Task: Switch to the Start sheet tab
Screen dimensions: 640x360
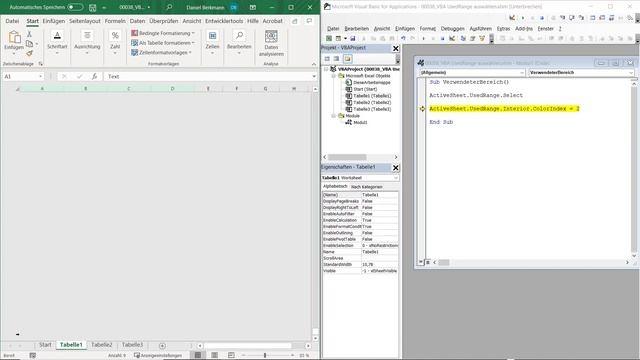Action: click(x=45, y=345)
